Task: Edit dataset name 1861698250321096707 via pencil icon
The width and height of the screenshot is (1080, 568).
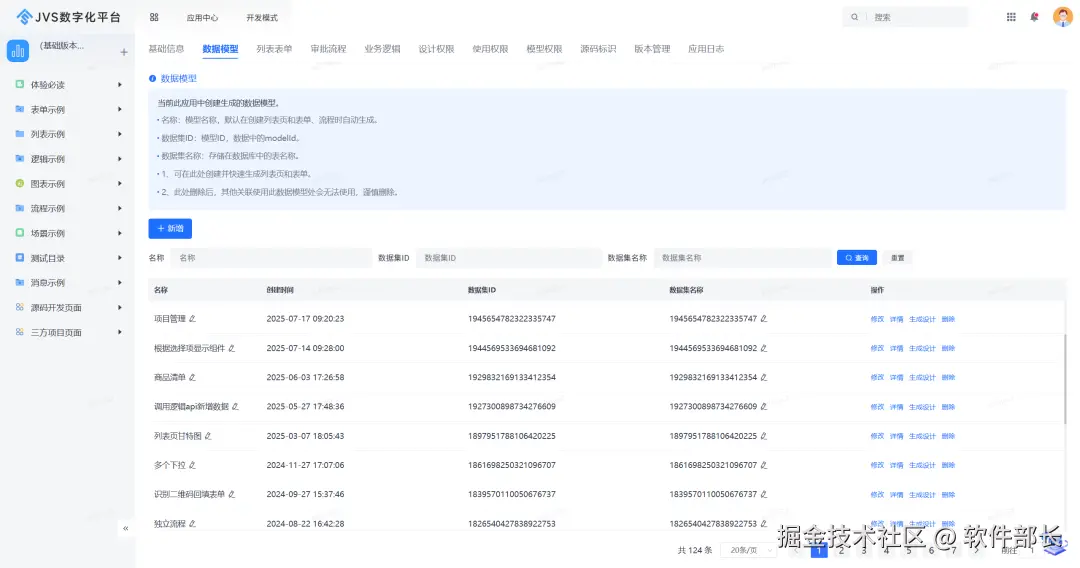Action: (x=764, y=465)
